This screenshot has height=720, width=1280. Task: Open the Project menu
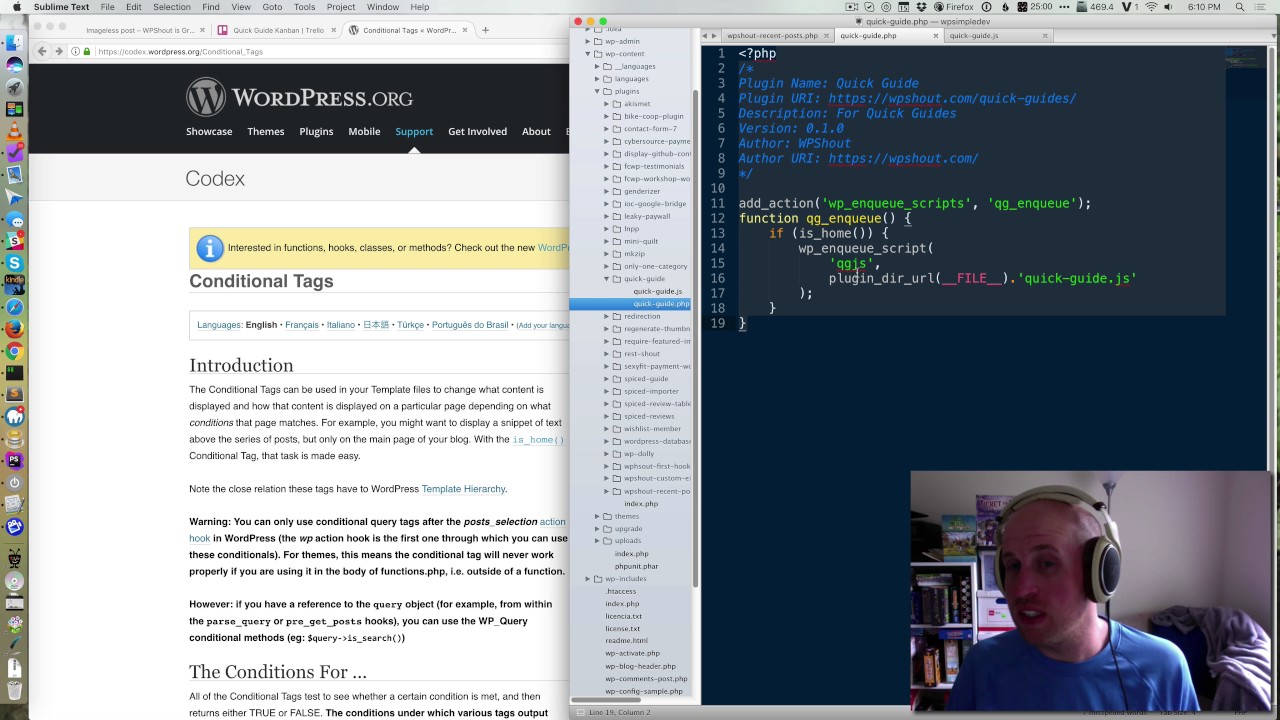(340, 7)
